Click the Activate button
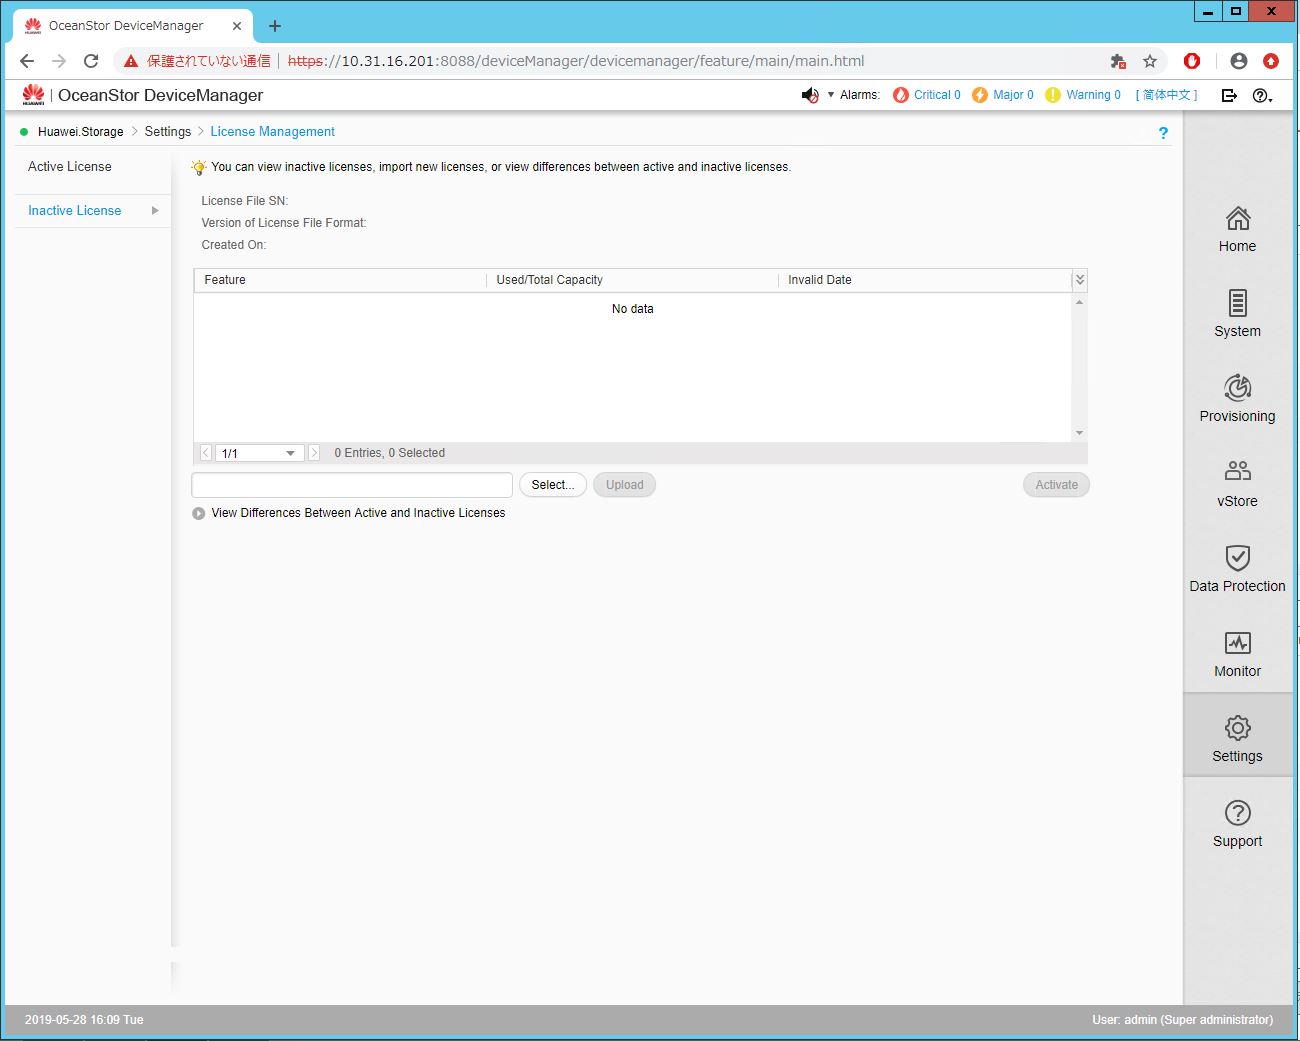This screenshot has width=1300, height=1041. (1056, 485)
